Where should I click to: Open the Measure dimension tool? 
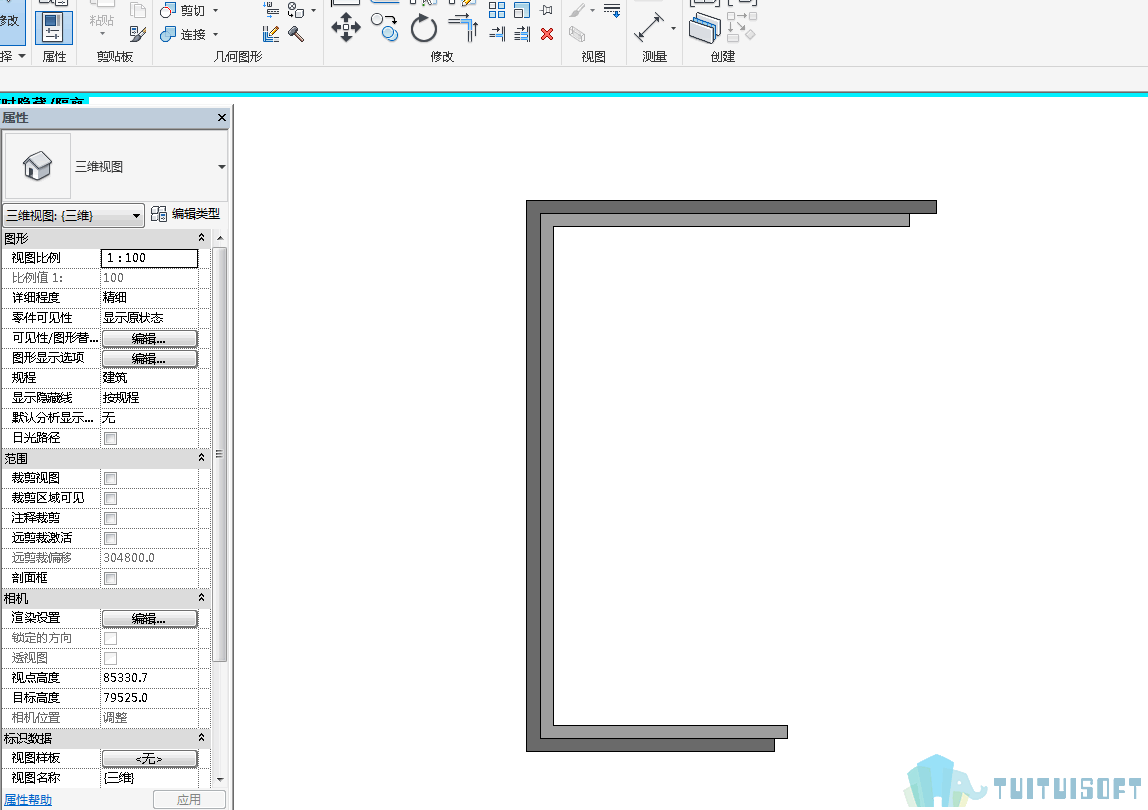coord(649,28)
